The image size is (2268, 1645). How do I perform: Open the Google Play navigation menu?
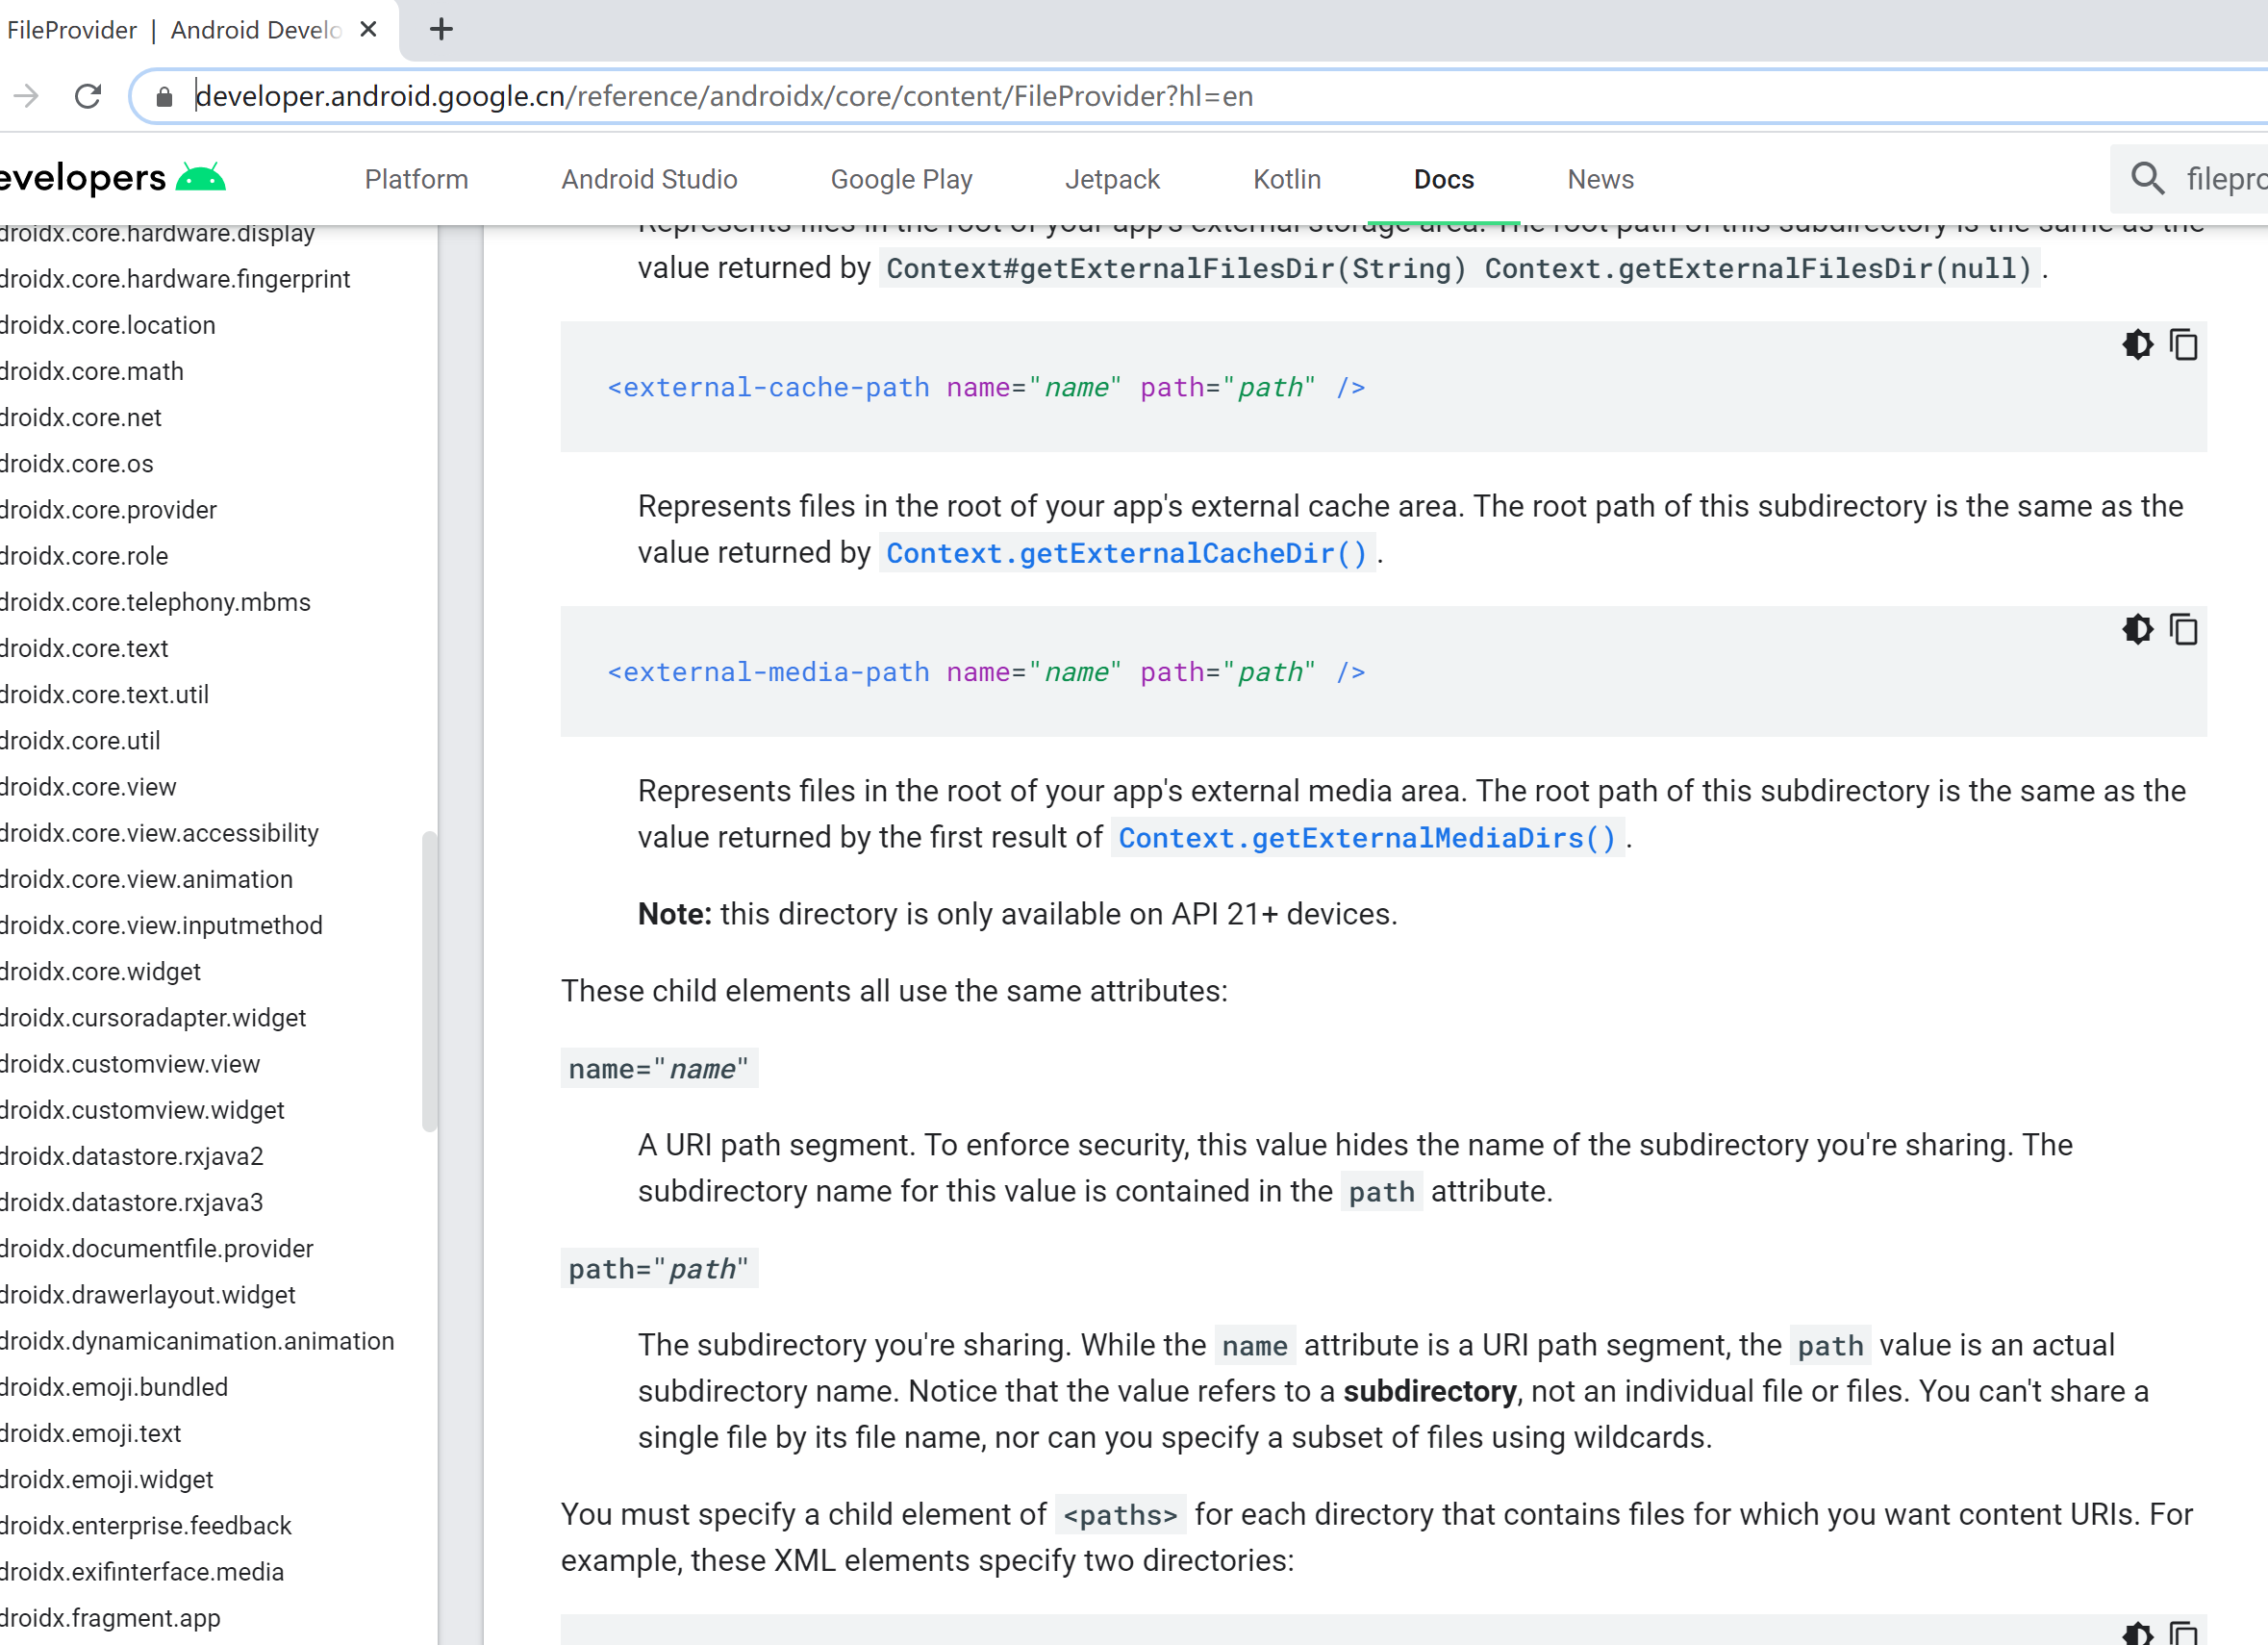(901, 178)
